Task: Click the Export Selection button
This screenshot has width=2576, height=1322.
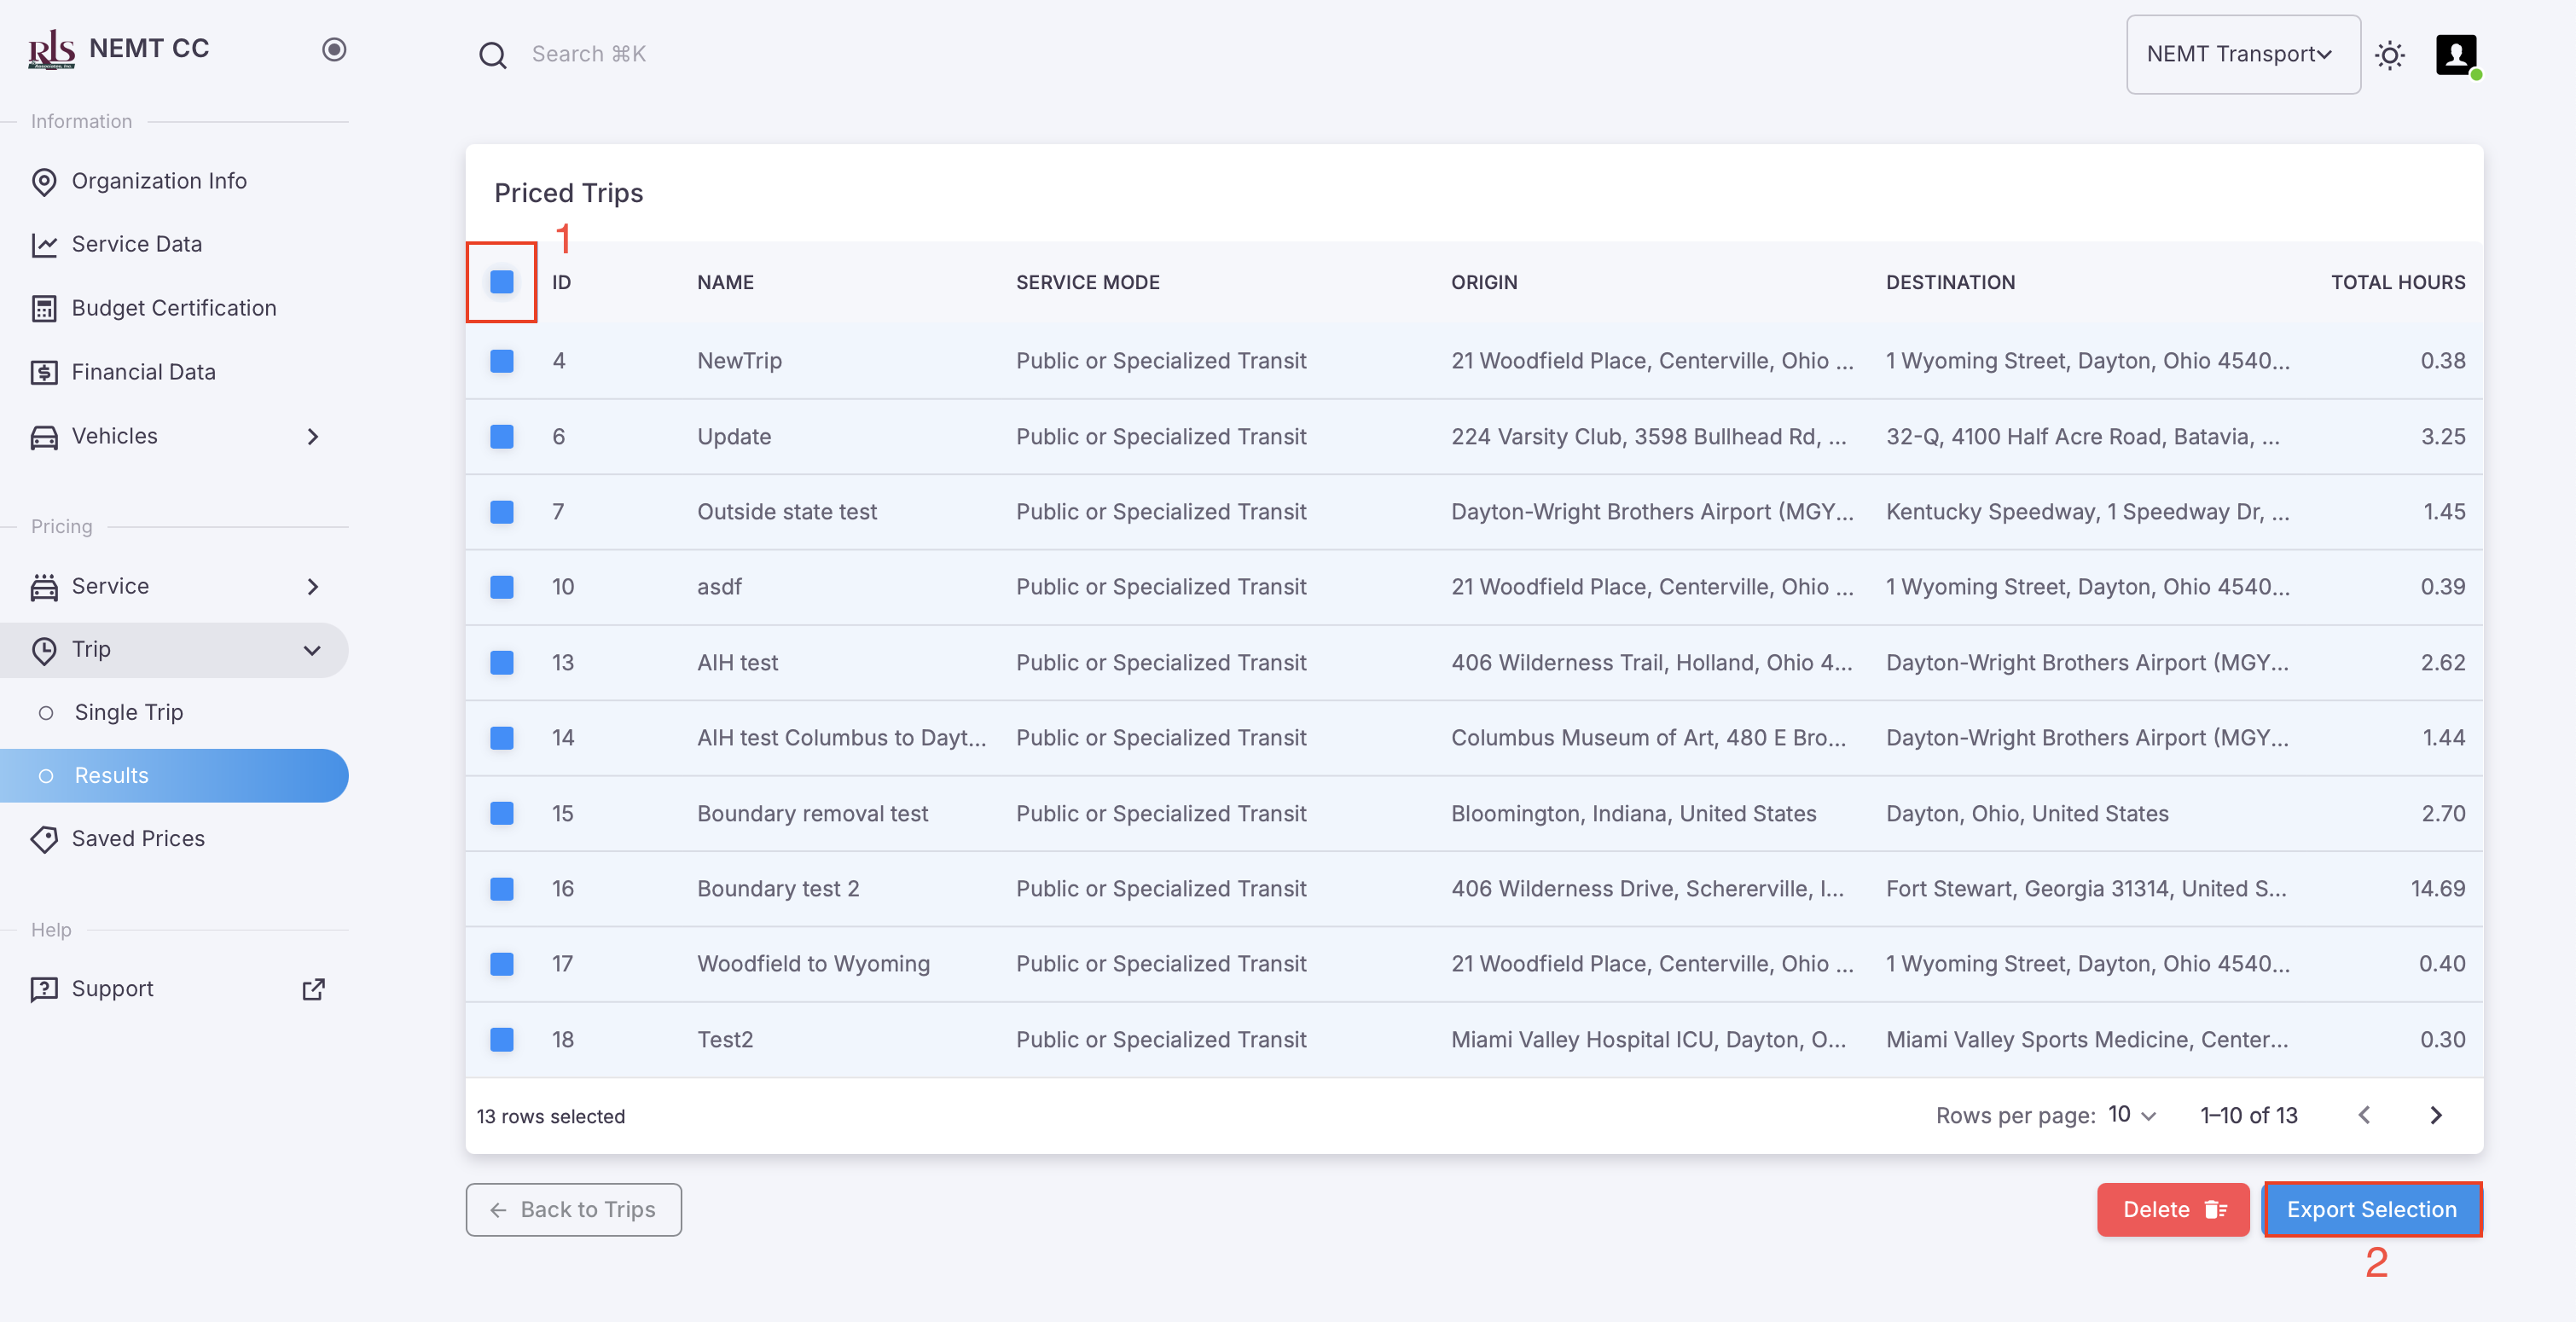Action: click(x=2371, y=1209)
